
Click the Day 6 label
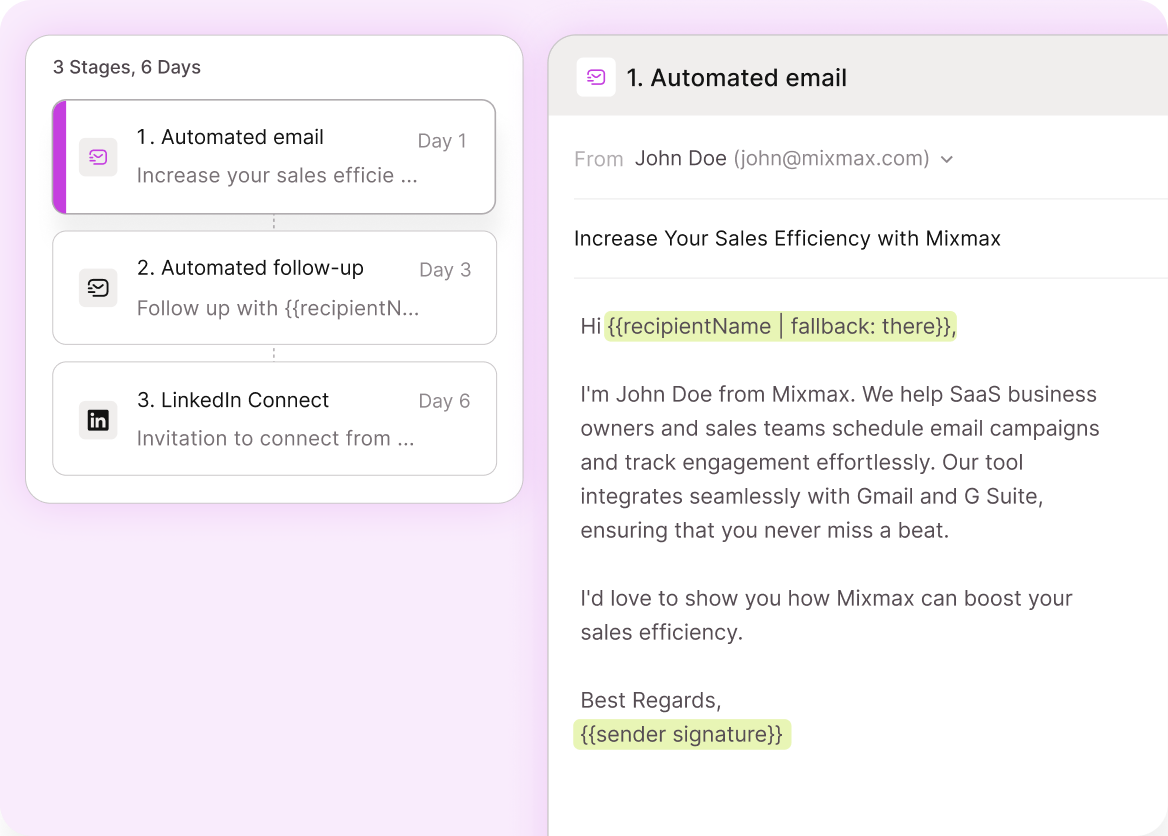click(x=444, y=401)
